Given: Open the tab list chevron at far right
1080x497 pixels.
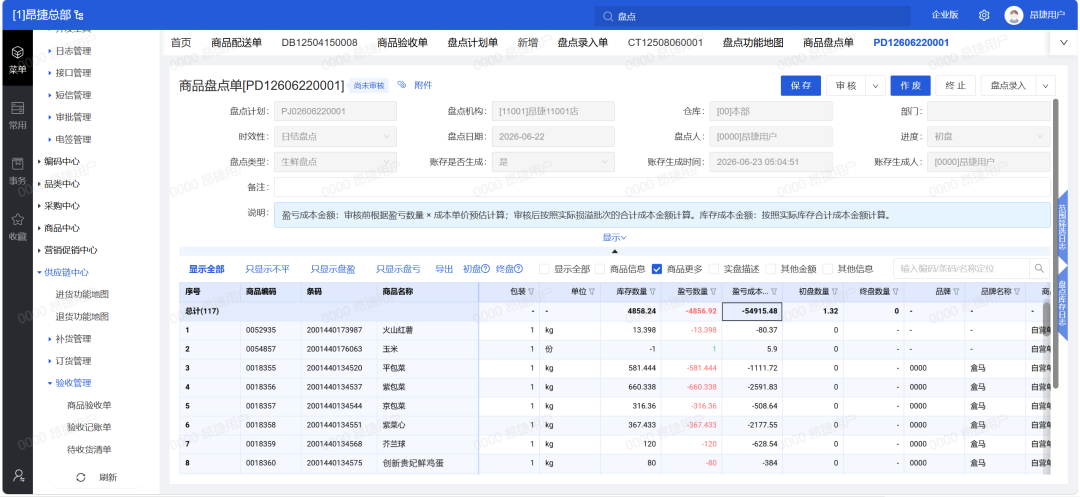Looking at the screenshot, I should (x=1063, y=43).
